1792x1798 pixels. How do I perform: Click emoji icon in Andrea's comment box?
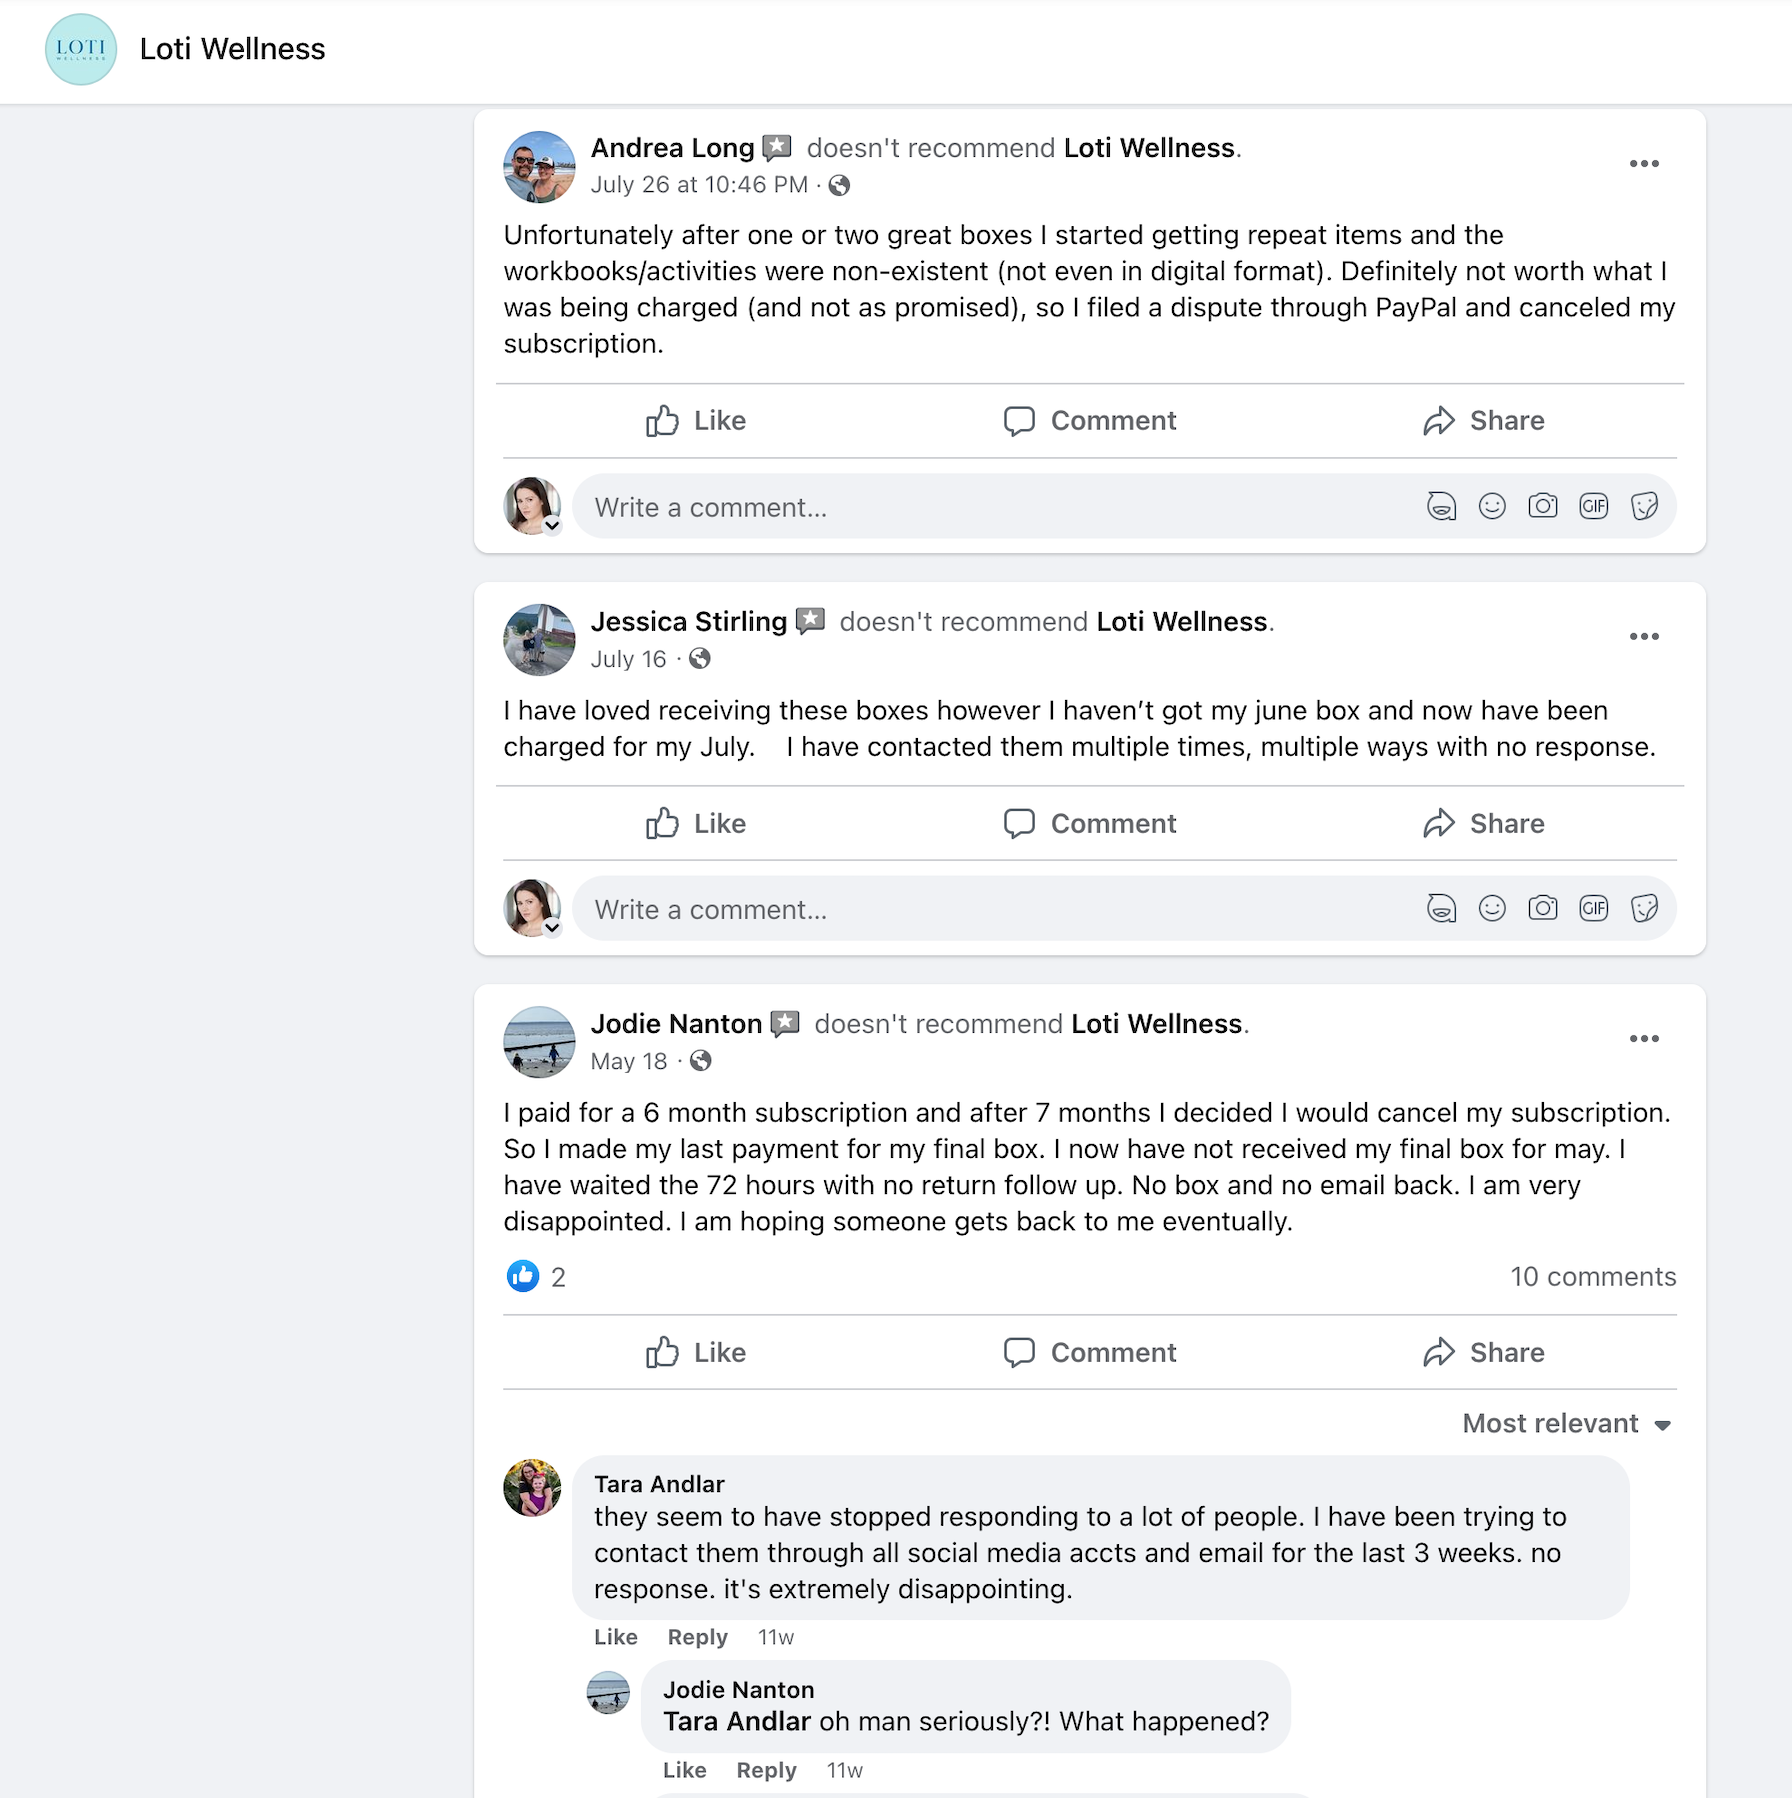coord(1492,507)
